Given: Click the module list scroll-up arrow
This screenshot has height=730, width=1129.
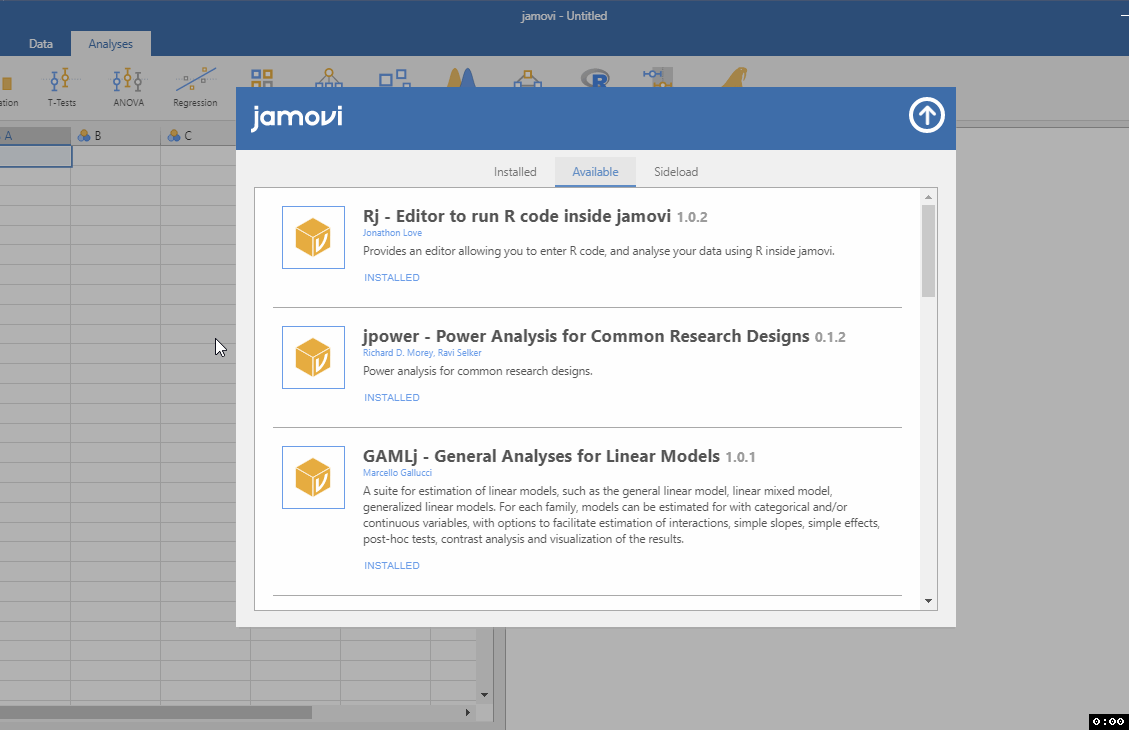Looking at the screenshot, I should click(x=928, y=197).
